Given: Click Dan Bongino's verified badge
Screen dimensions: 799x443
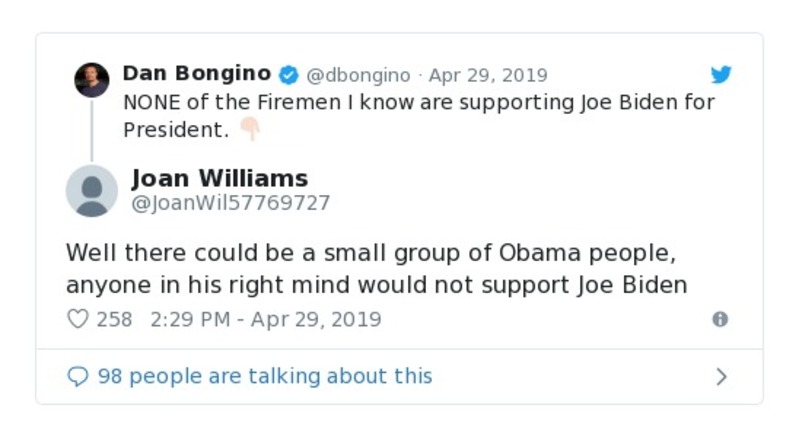Looking at the screenshot, I should (289, 75).
